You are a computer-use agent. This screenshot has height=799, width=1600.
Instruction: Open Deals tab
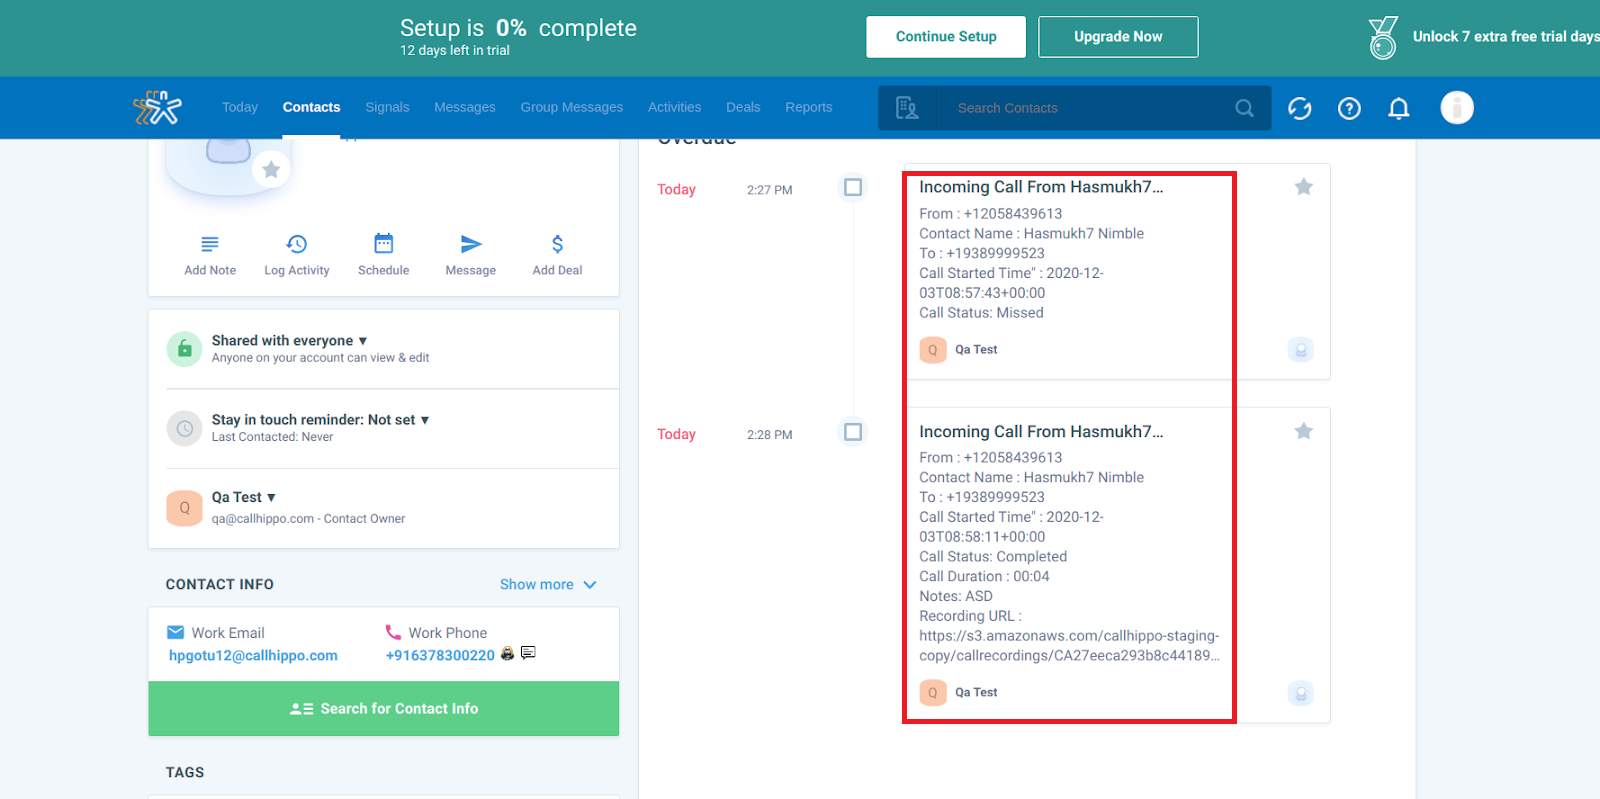click(x=743, y=107)
